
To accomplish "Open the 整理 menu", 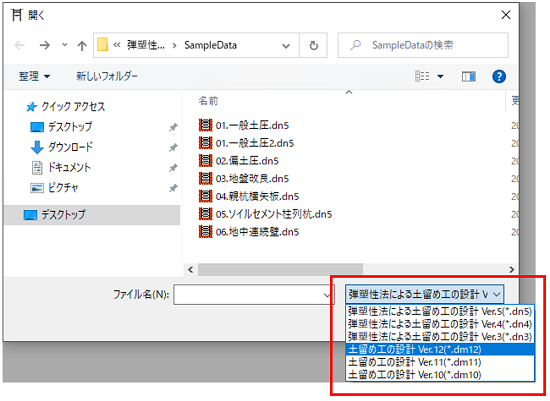I will point(34,76).
